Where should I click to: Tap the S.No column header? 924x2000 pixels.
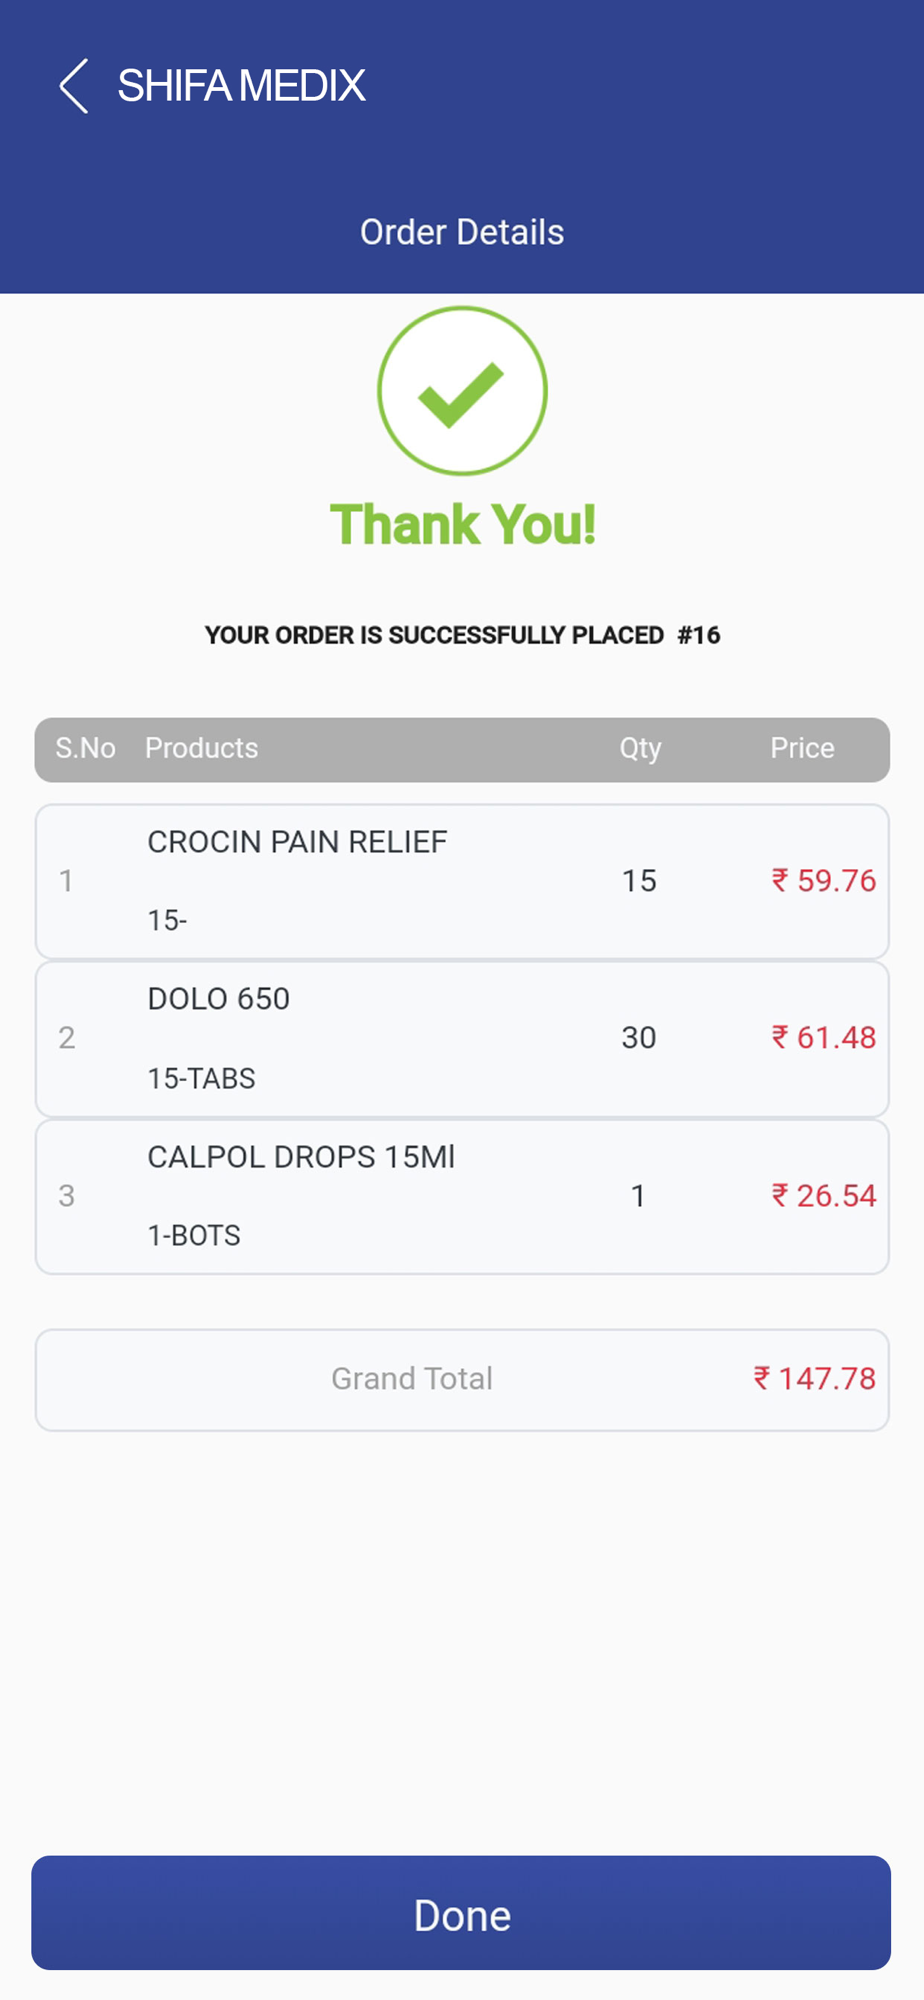85,748
